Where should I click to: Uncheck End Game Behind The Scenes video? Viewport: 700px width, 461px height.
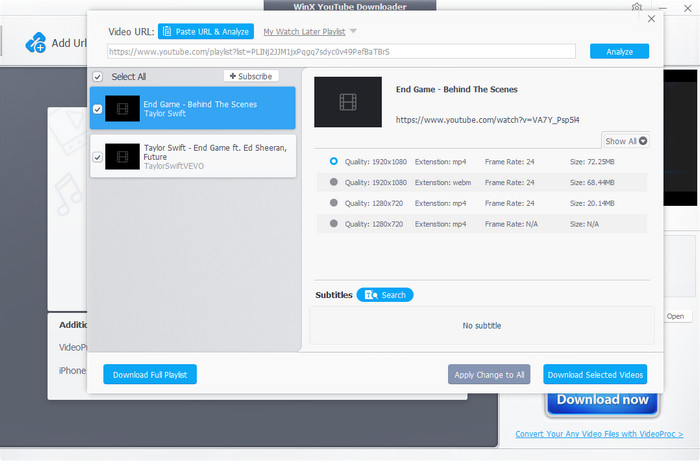pyautogui.click(x=97, y=109)
